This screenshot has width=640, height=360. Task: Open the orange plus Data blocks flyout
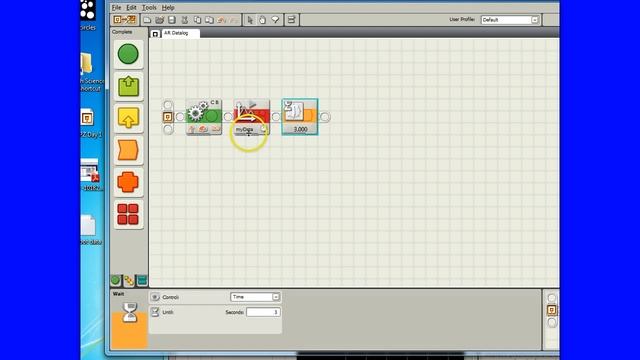click(128, 182)
